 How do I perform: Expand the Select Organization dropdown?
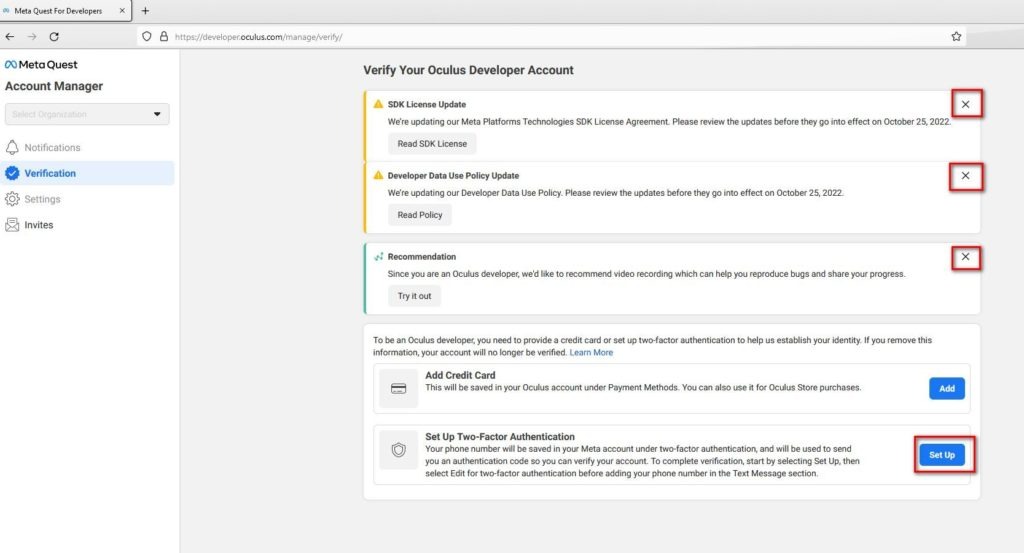87,114
